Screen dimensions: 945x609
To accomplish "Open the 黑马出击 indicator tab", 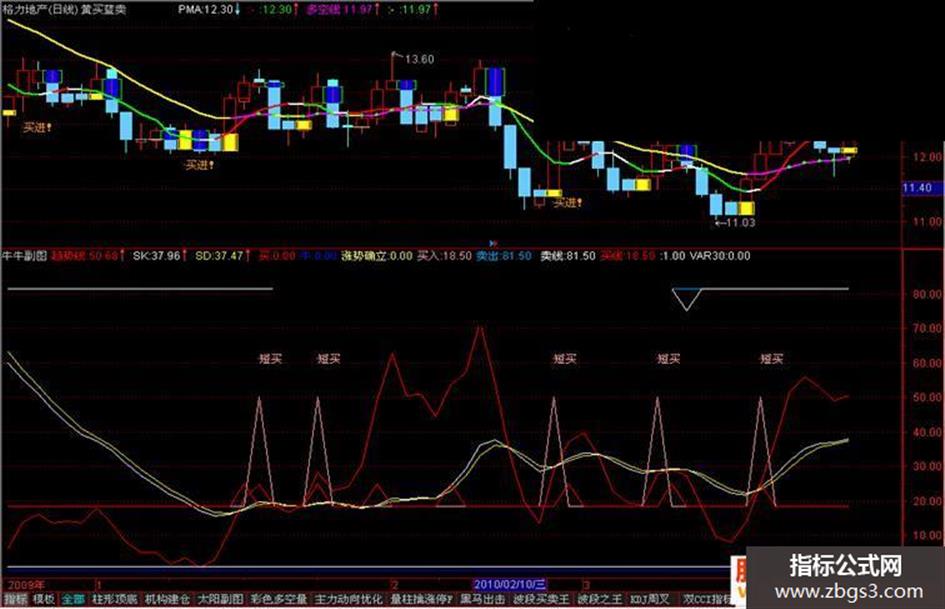I will point(482,599).
